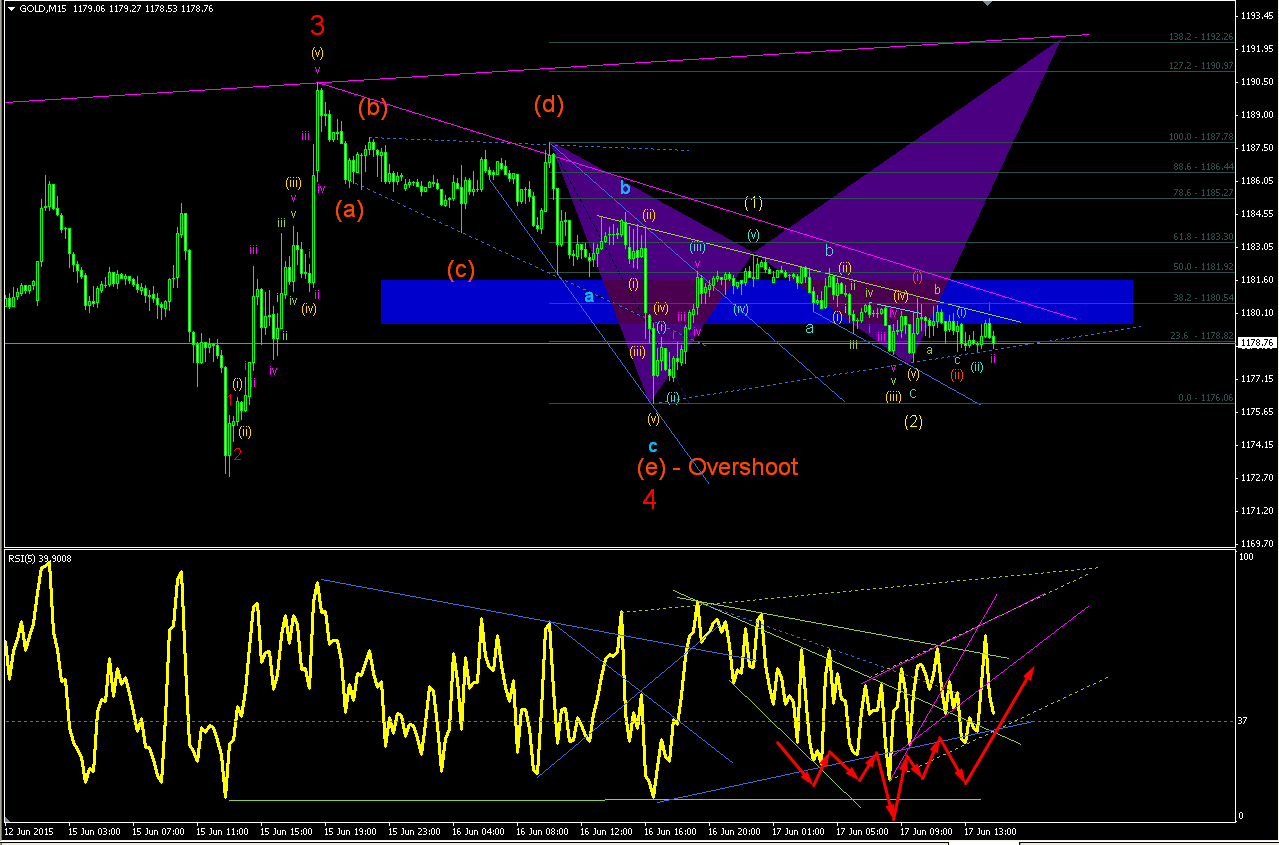Click '15 Jun 19:00' on the time axis
Viewport: 1279px width, 845px height.
pos(350,831)
